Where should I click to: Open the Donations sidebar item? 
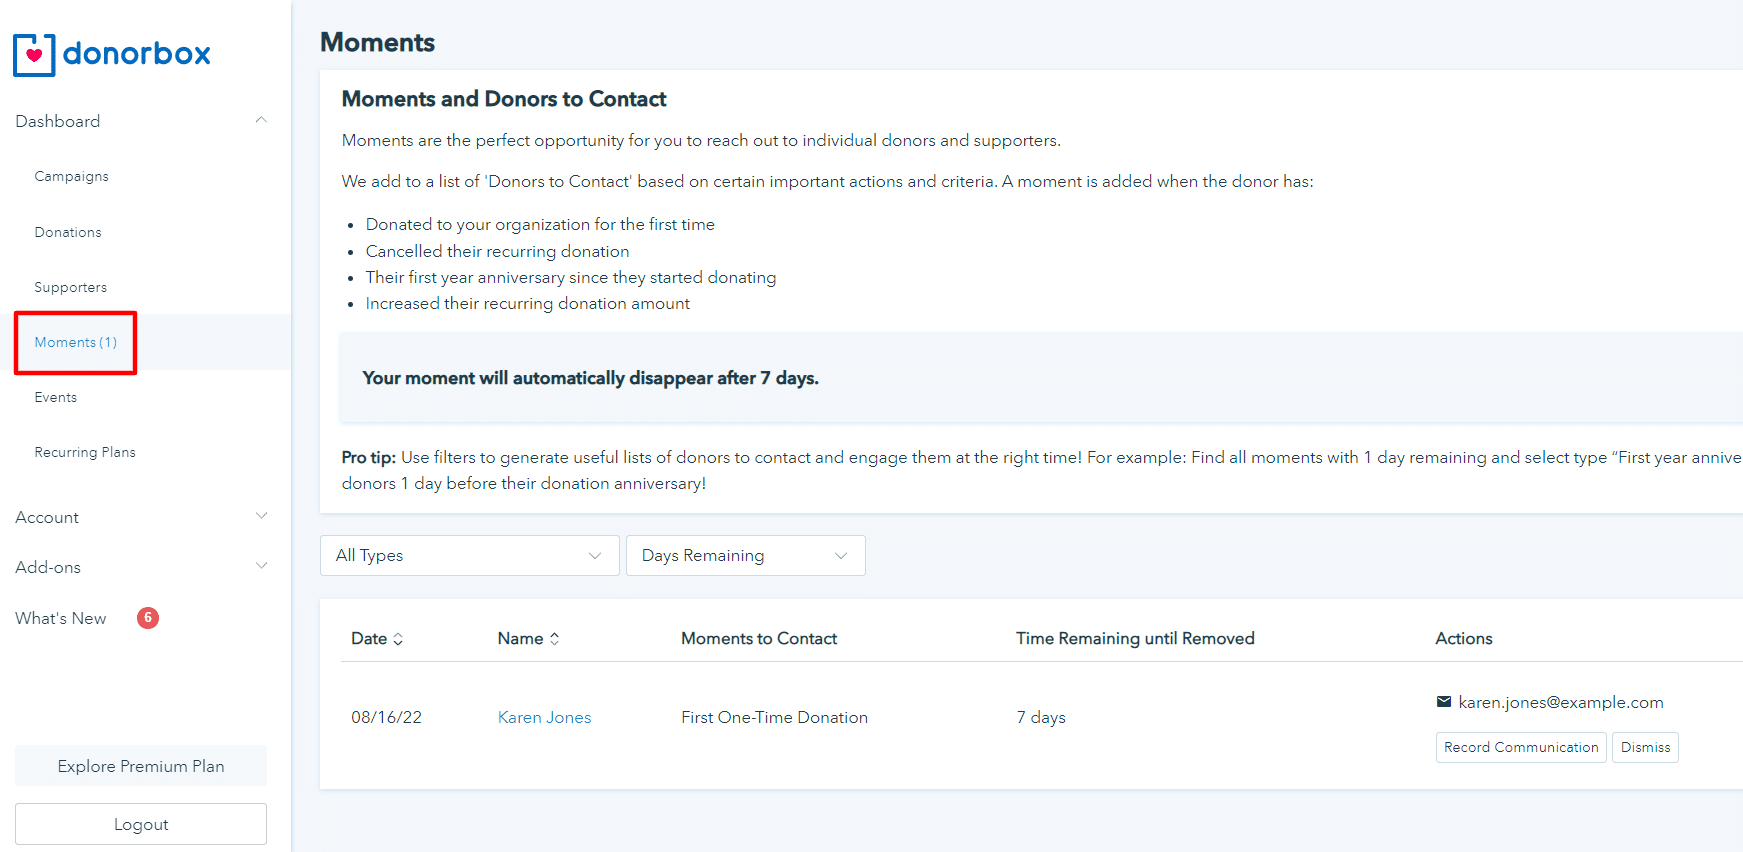pos(68,232)
